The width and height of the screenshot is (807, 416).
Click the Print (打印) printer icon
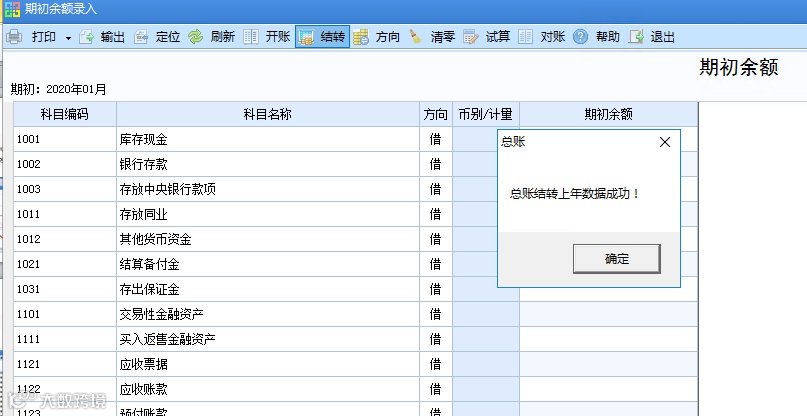coord(14,37)
